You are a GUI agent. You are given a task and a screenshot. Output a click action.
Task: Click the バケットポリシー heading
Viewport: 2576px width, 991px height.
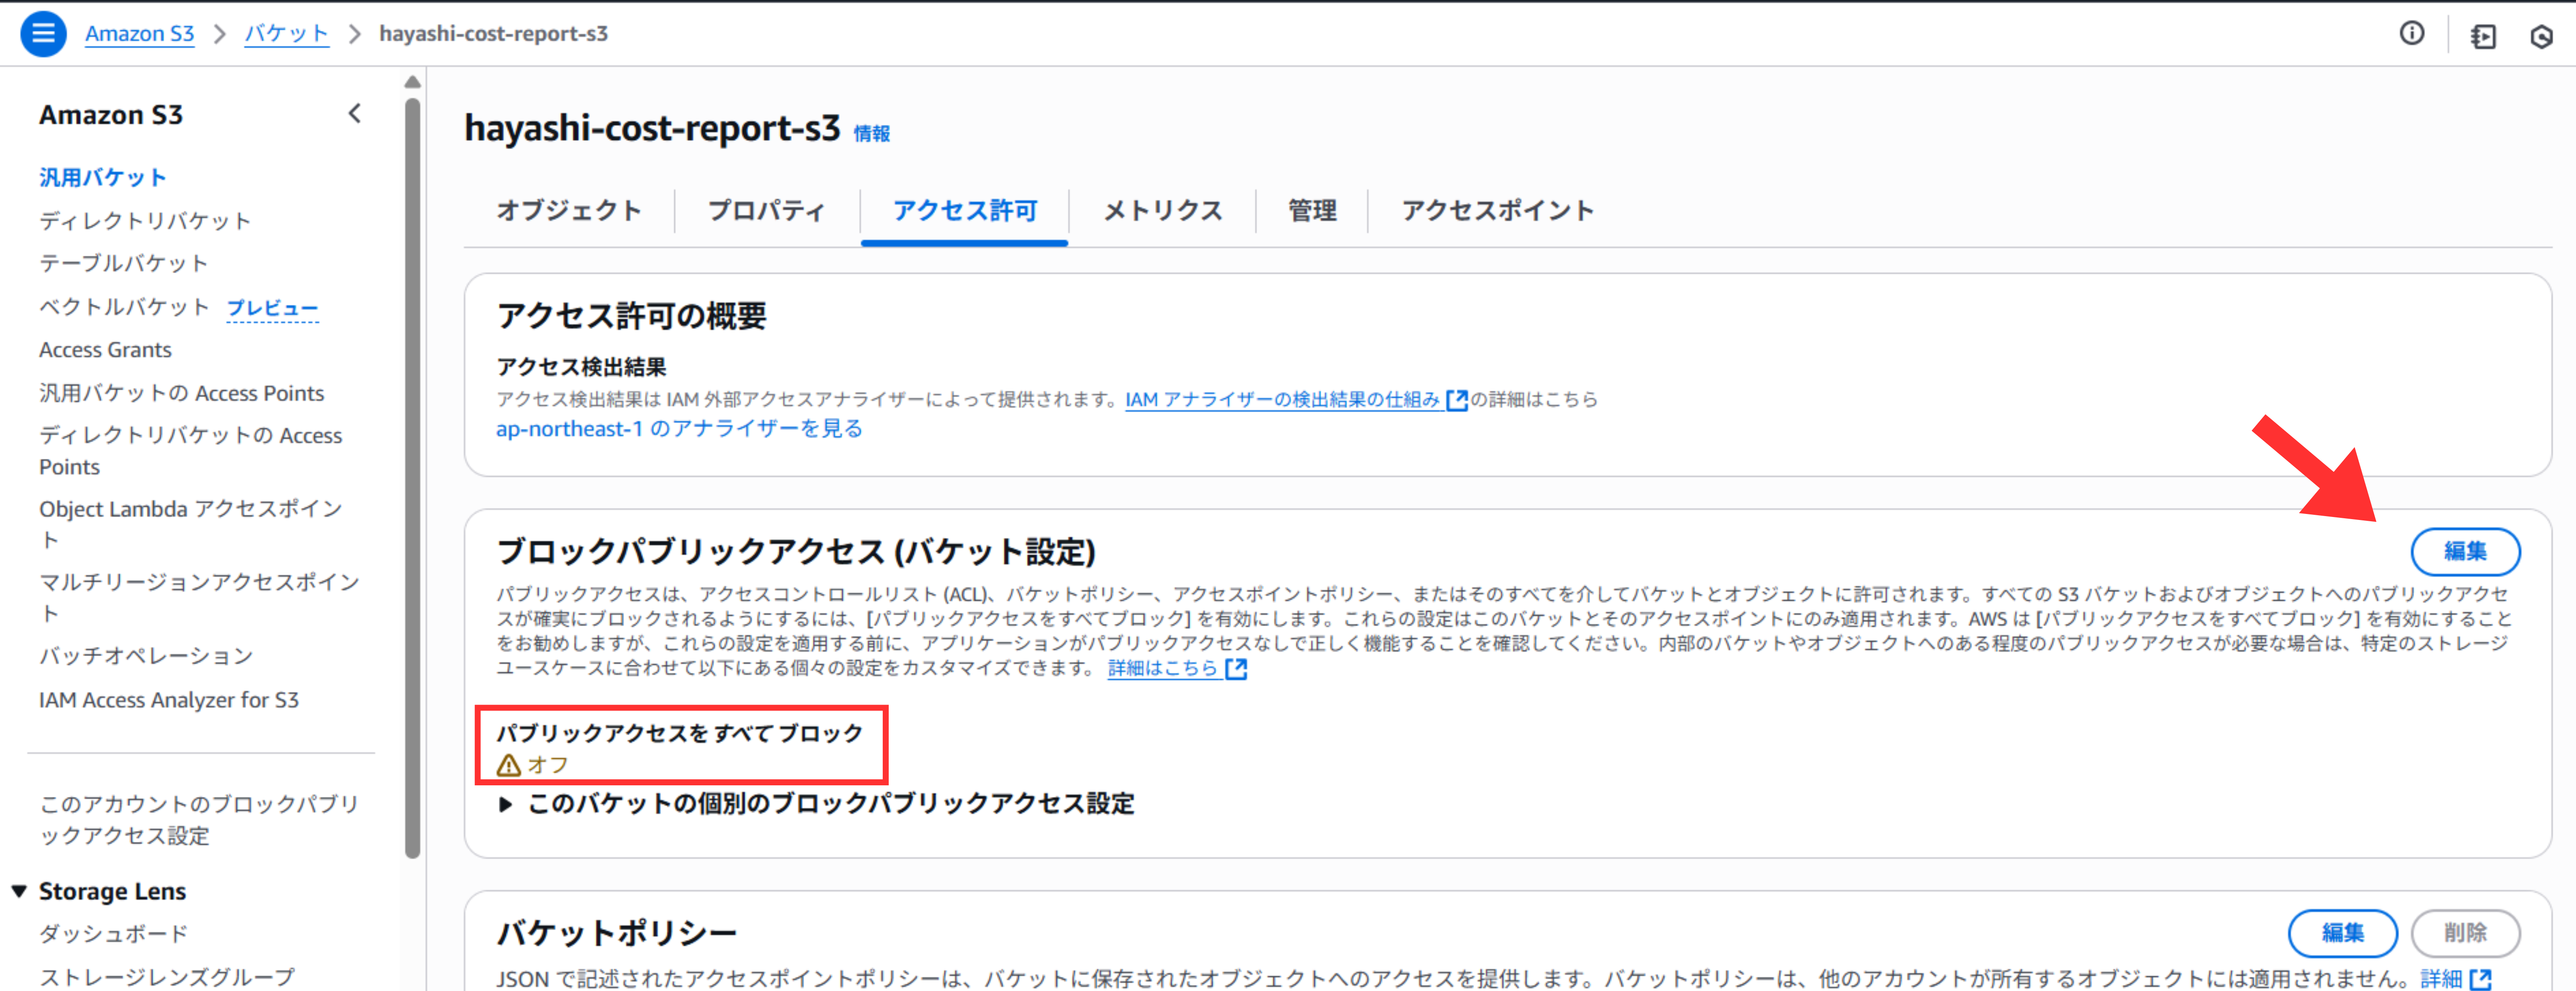point(617,933)
